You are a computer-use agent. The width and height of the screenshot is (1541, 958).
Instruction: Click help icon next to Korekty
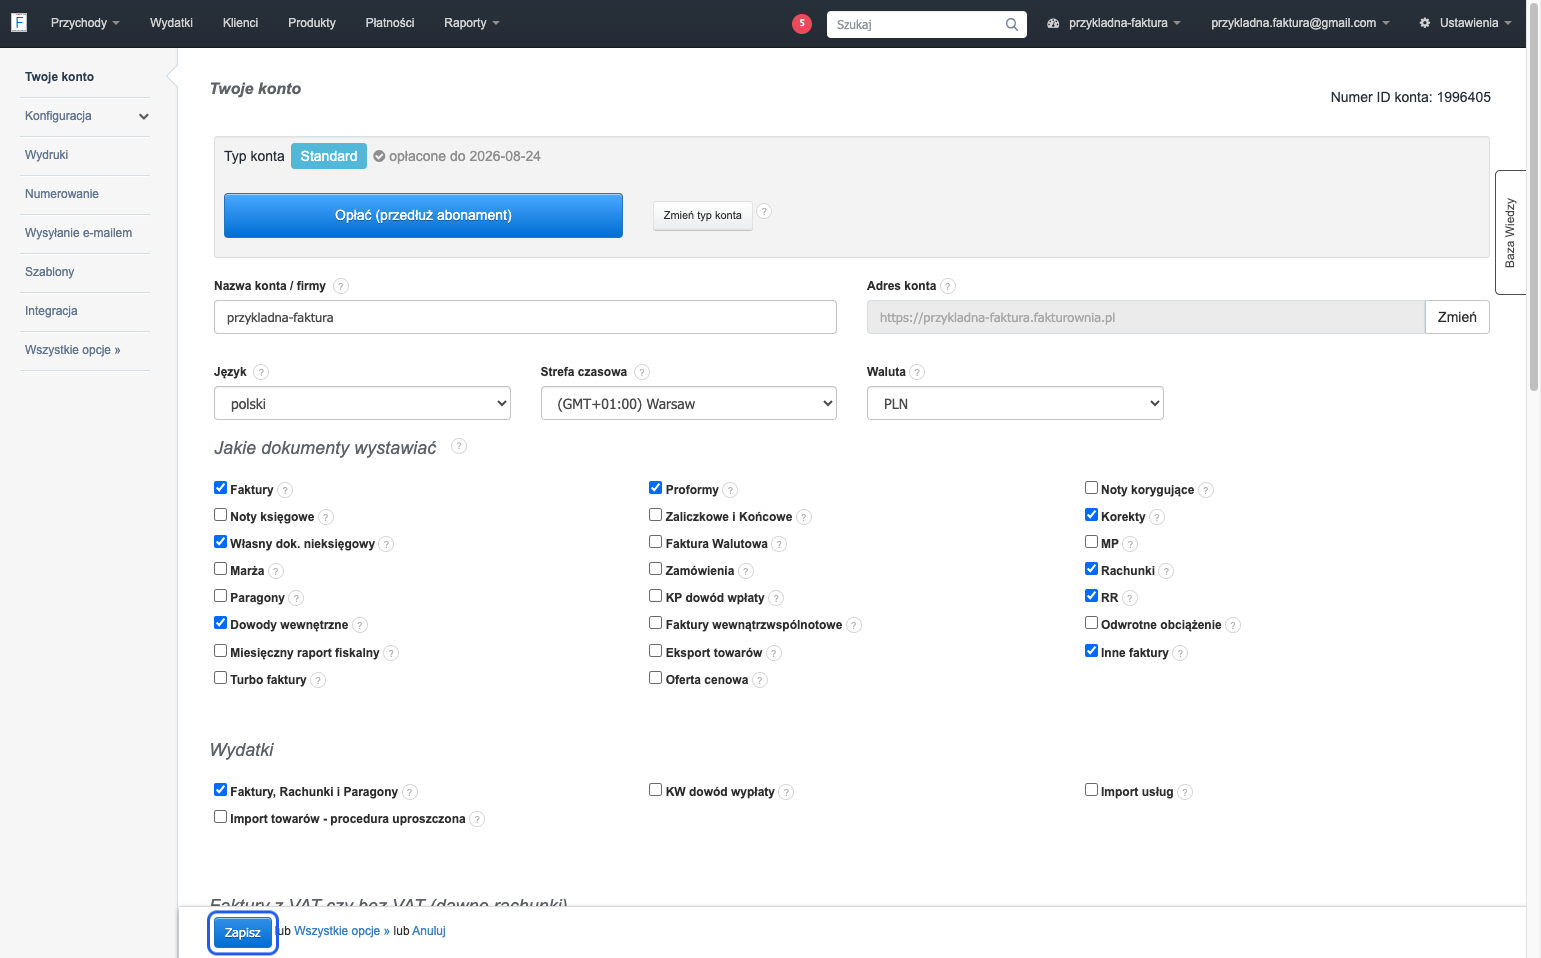(x=1157, y=517)
